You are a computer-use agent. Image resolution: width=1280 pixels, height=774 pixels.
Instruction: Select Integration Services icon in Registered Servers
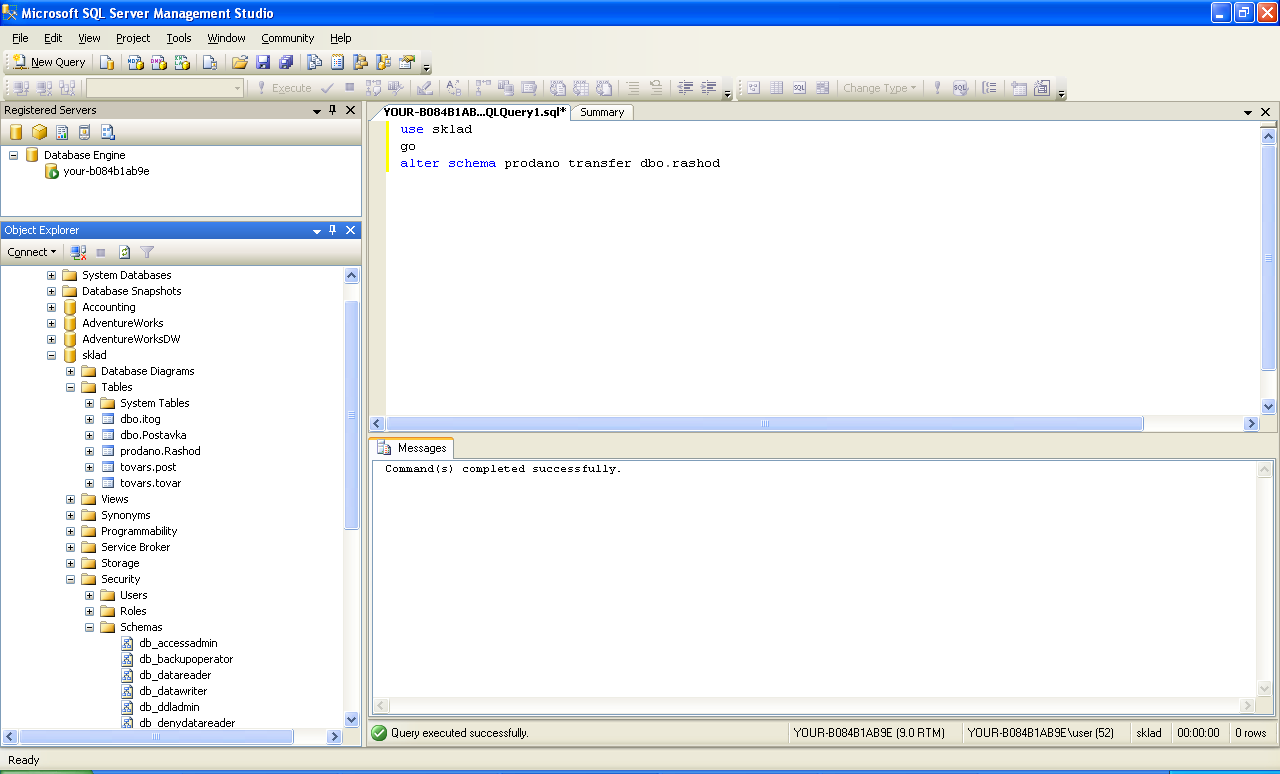[108, 132]
